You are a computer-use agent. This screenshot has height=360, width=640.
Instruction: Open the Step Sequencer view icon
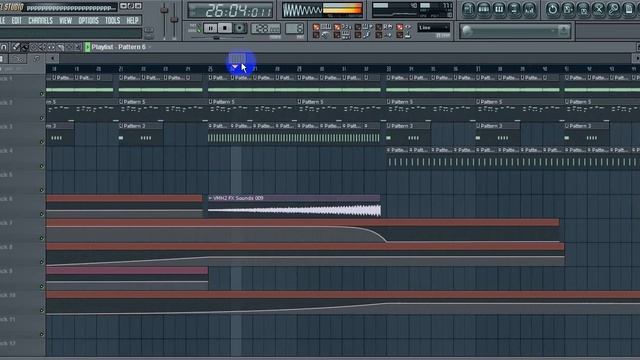click(x=484, y=9)
